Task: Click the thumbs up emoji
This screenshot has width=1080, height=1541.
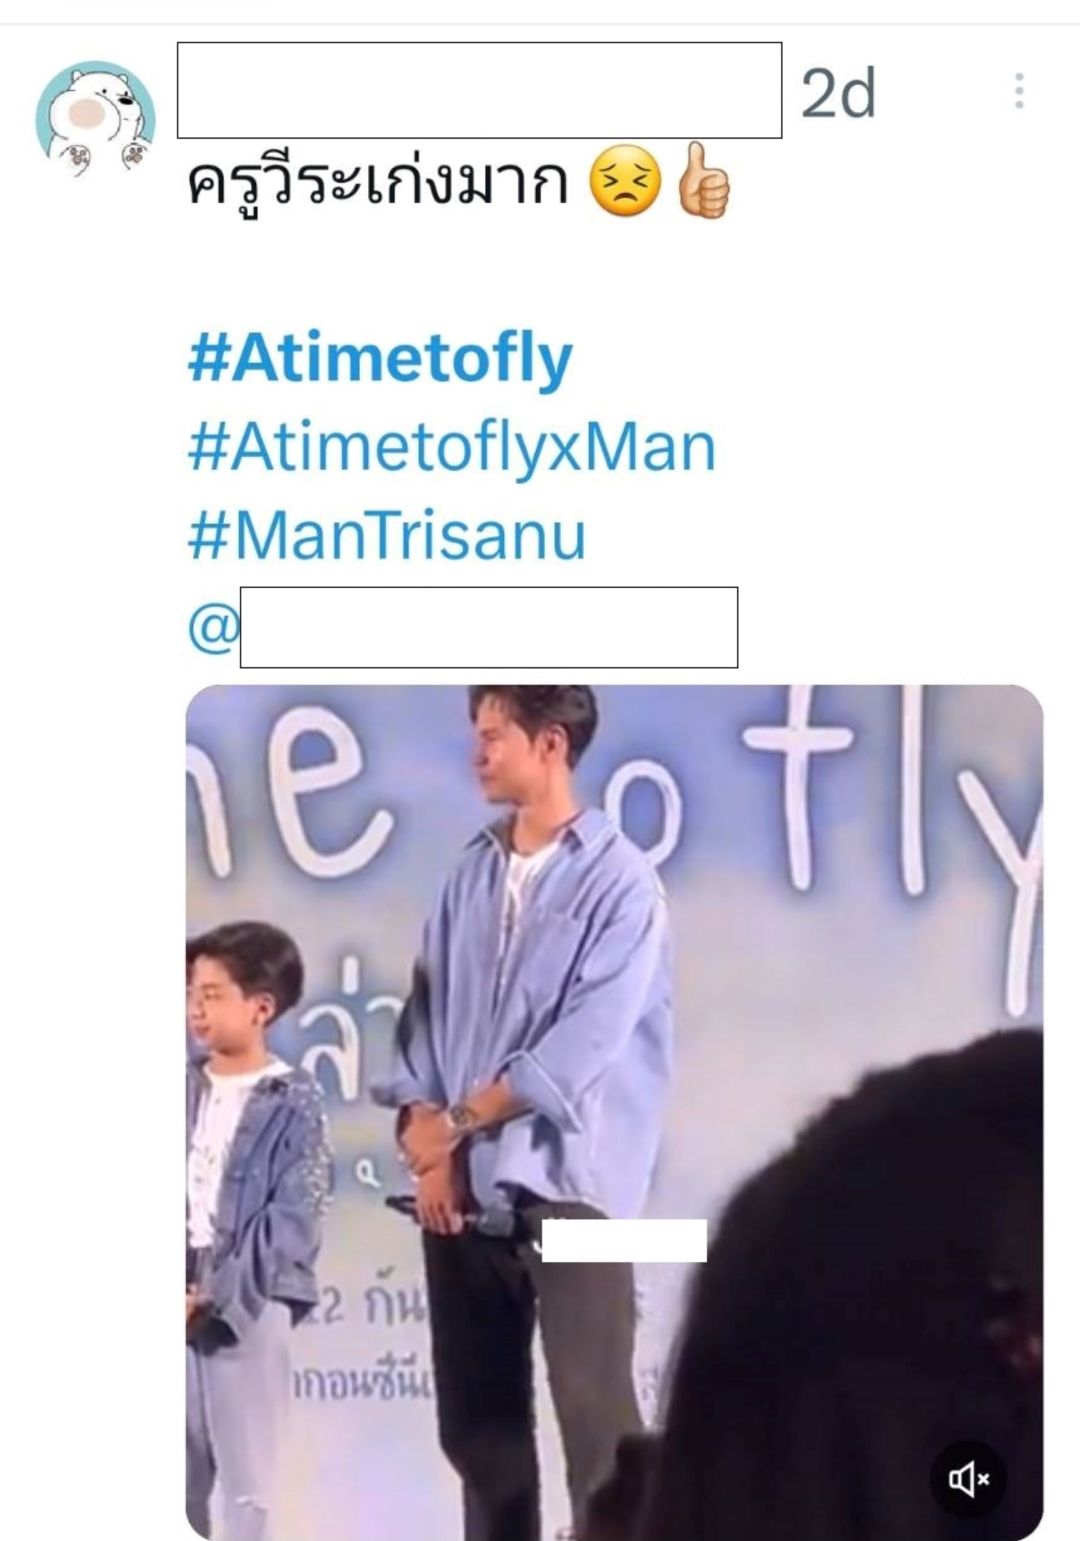Action: click(704, 182)
